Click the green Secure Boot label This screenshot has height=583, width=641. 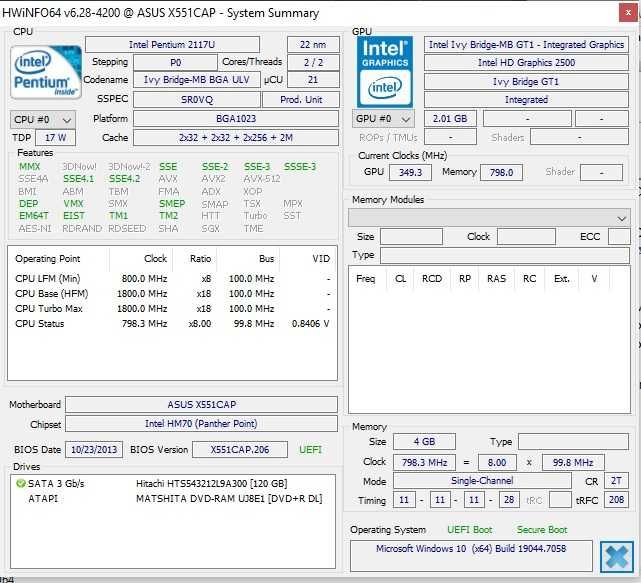[x=542, y=530]
